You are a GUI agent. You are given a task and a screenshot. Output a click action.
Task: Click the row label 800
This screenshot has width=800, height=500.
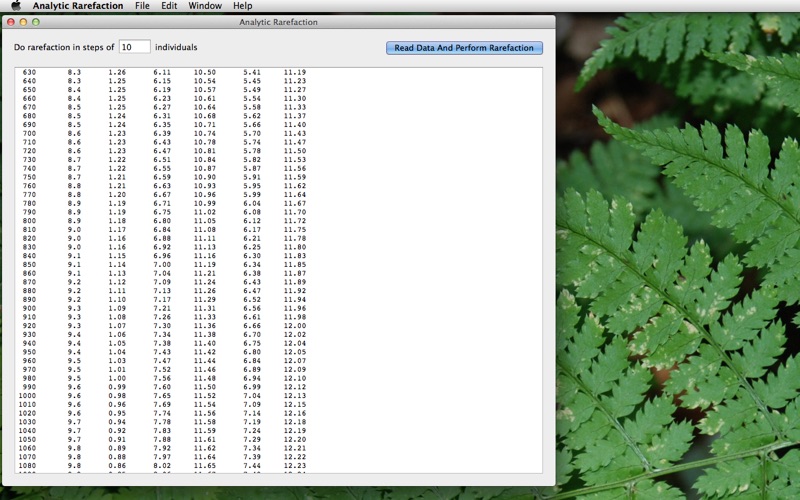pyautogui.click(x=29, y=221)
